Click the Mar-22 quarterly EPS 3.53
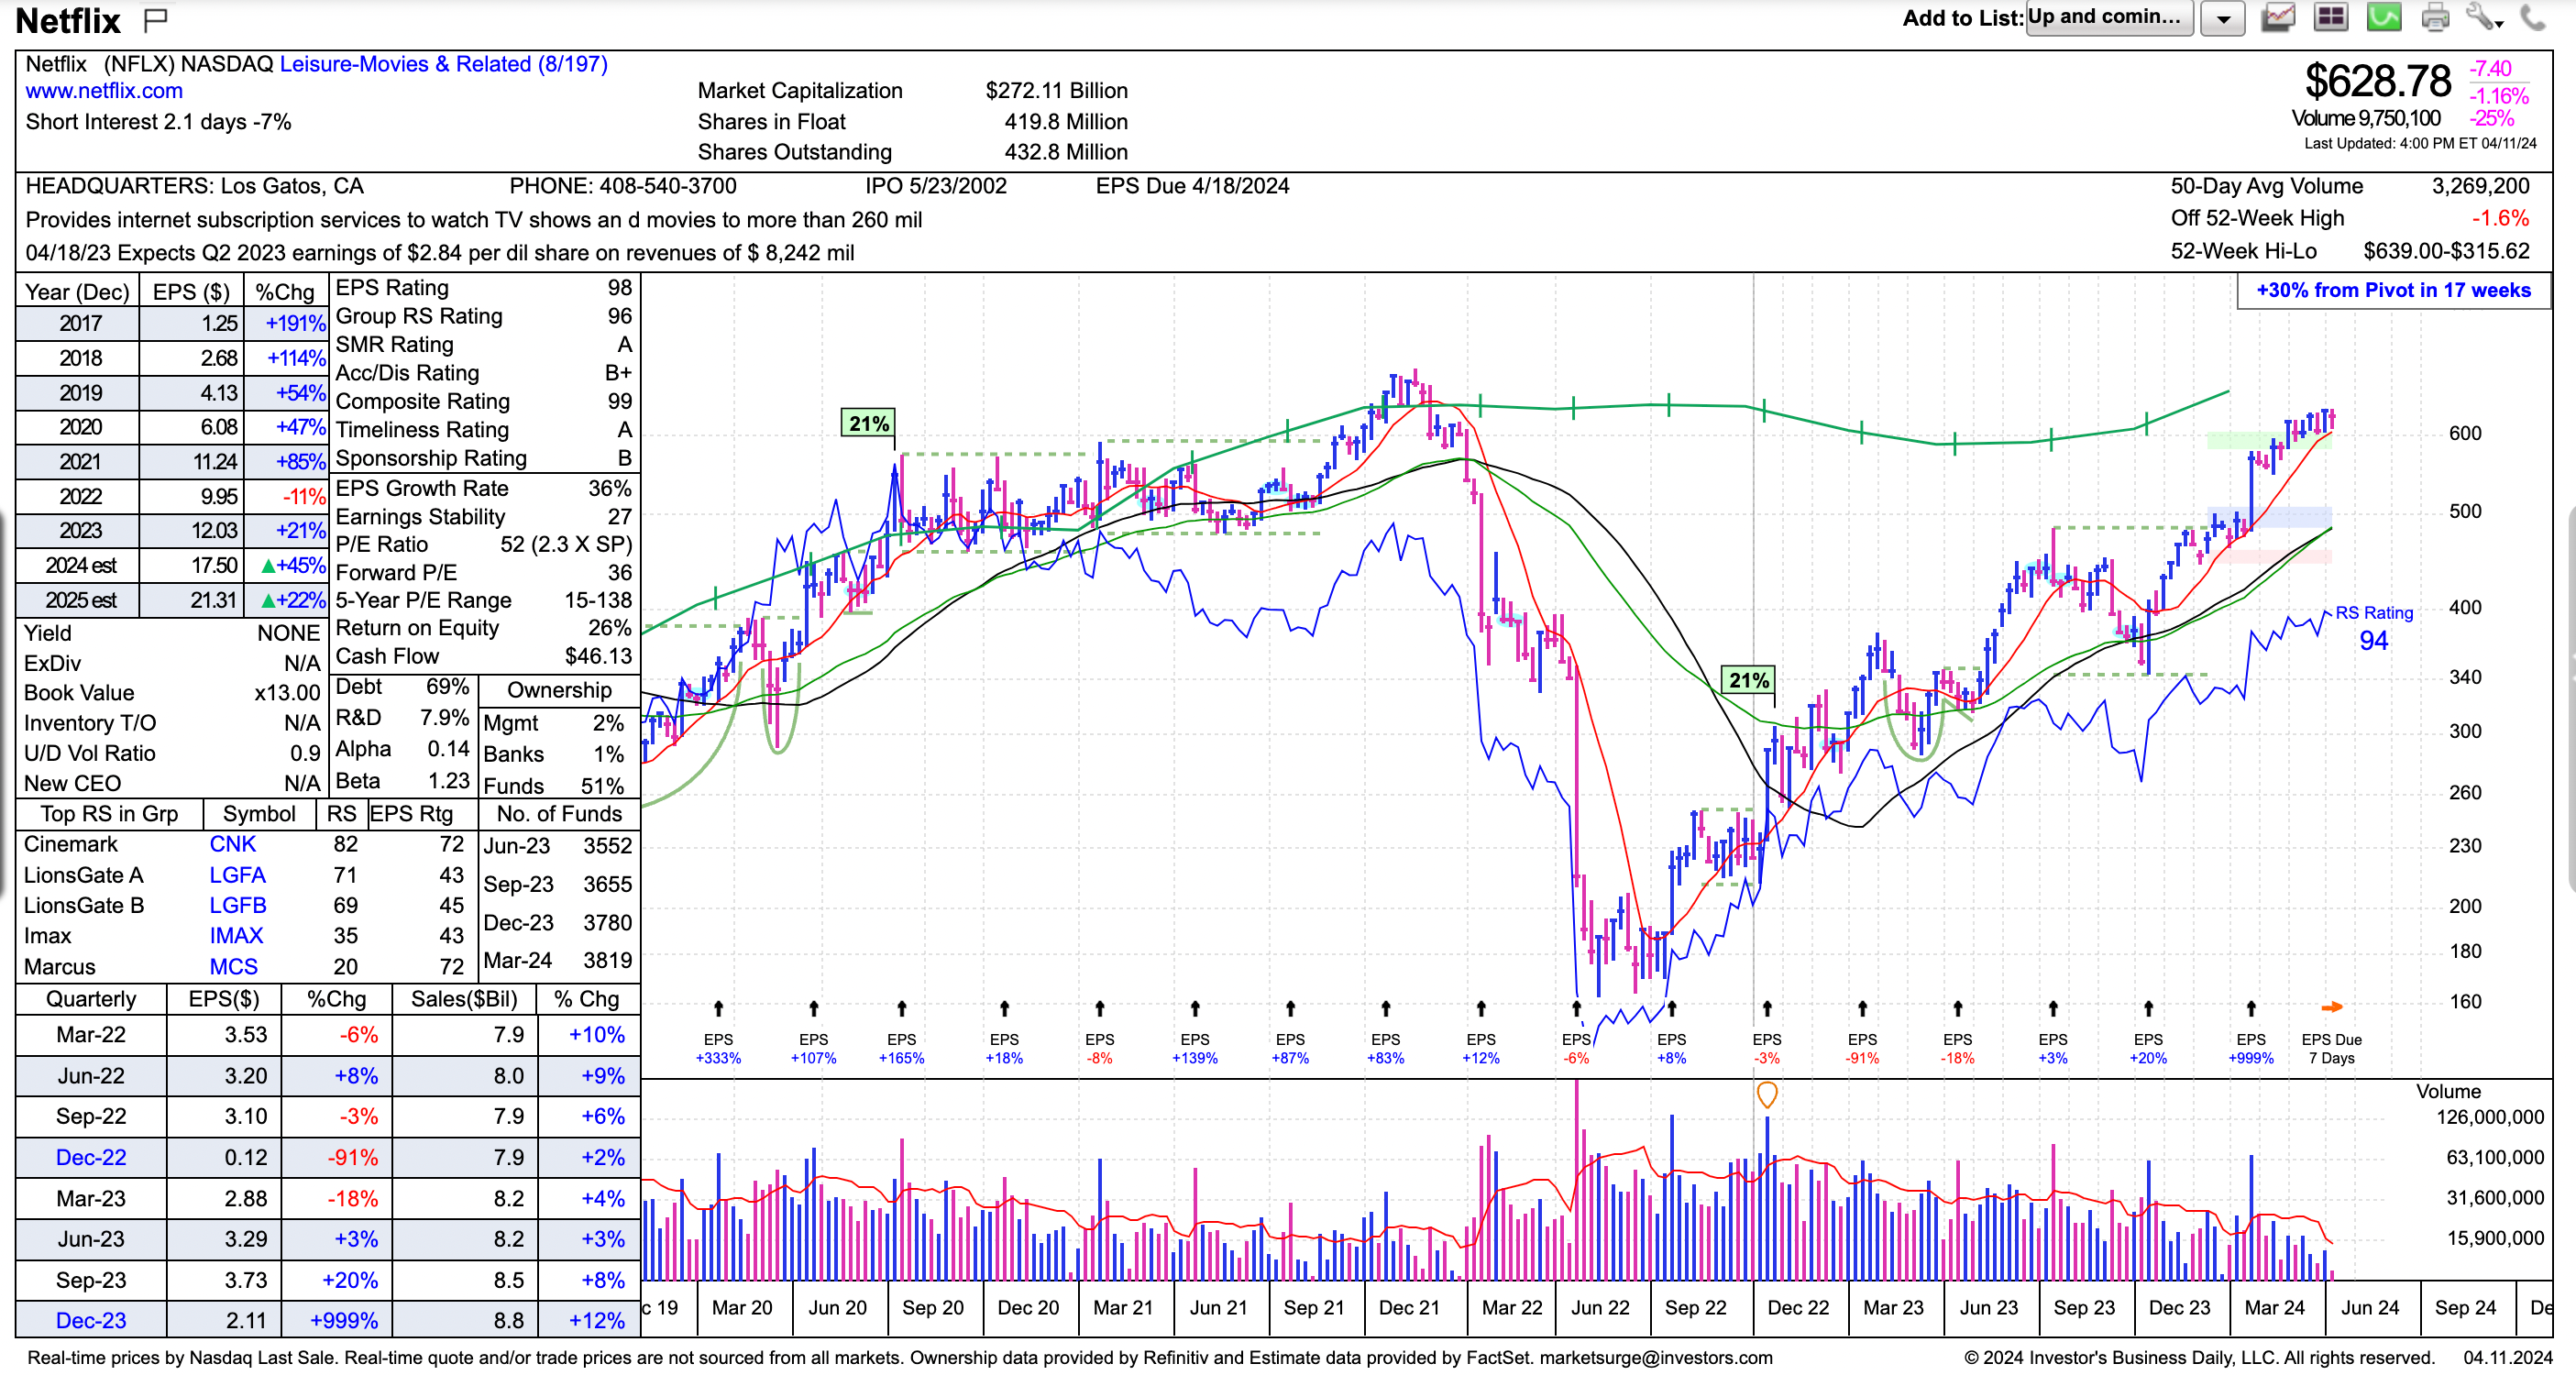 245,1035
